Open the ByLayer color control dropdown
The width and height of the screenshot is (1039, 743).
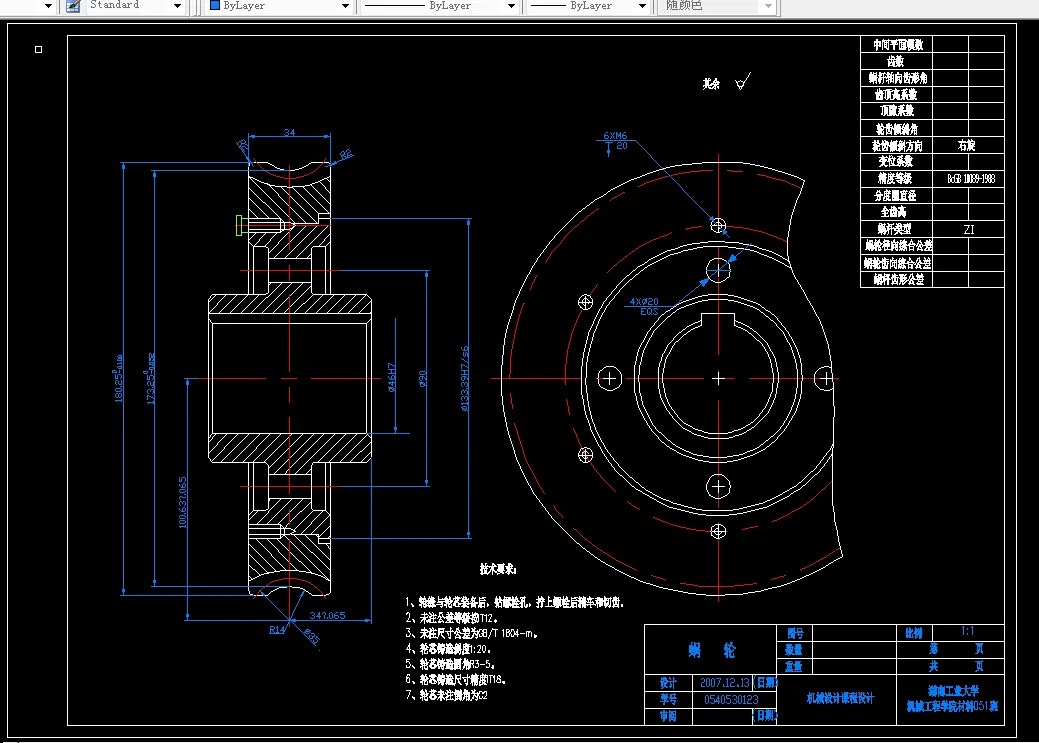[345, 6]
